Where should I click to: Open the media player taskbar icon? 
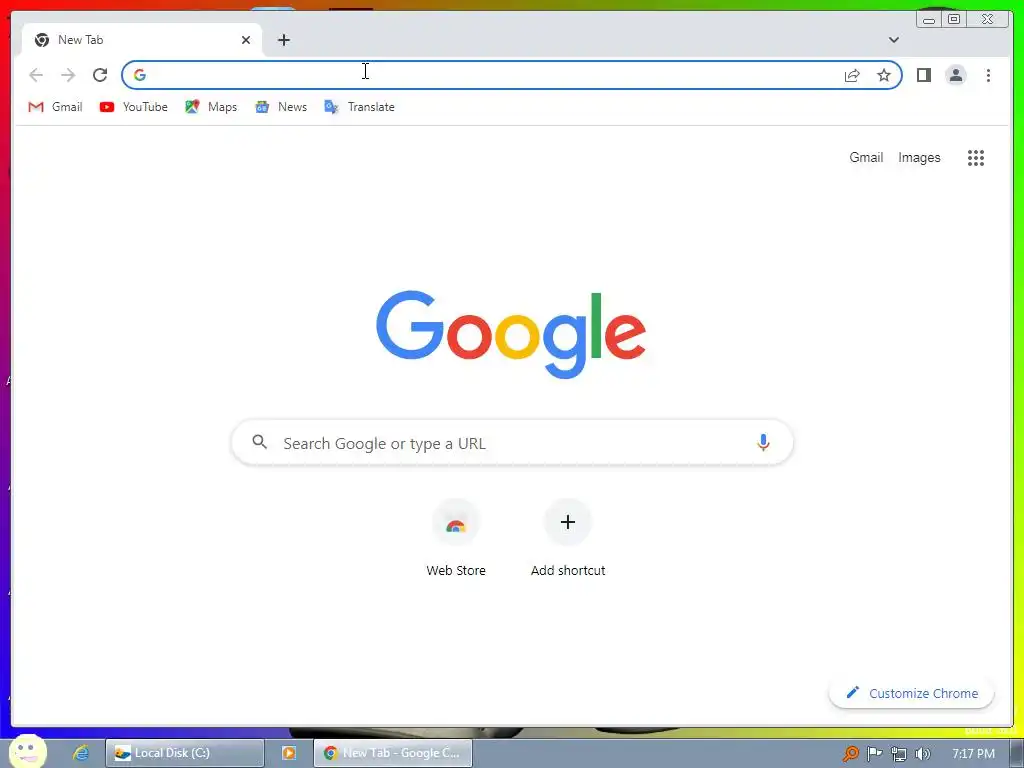(x=289, y=753)
